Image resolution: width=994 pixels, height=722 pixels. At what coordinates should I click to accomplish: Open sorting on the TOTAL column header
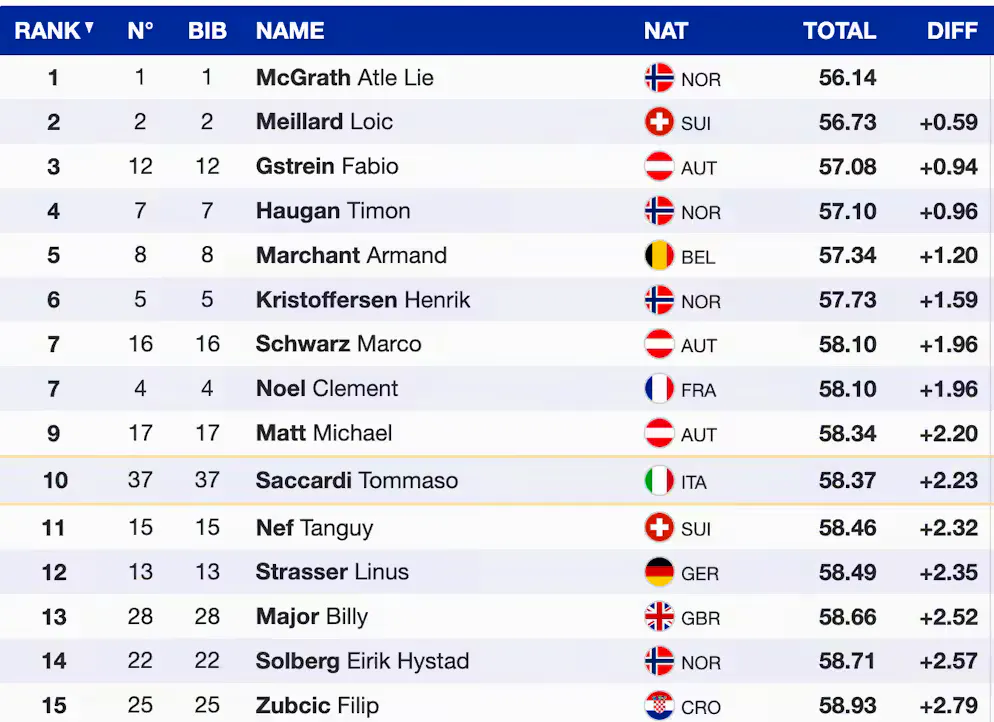click(840, 31)
